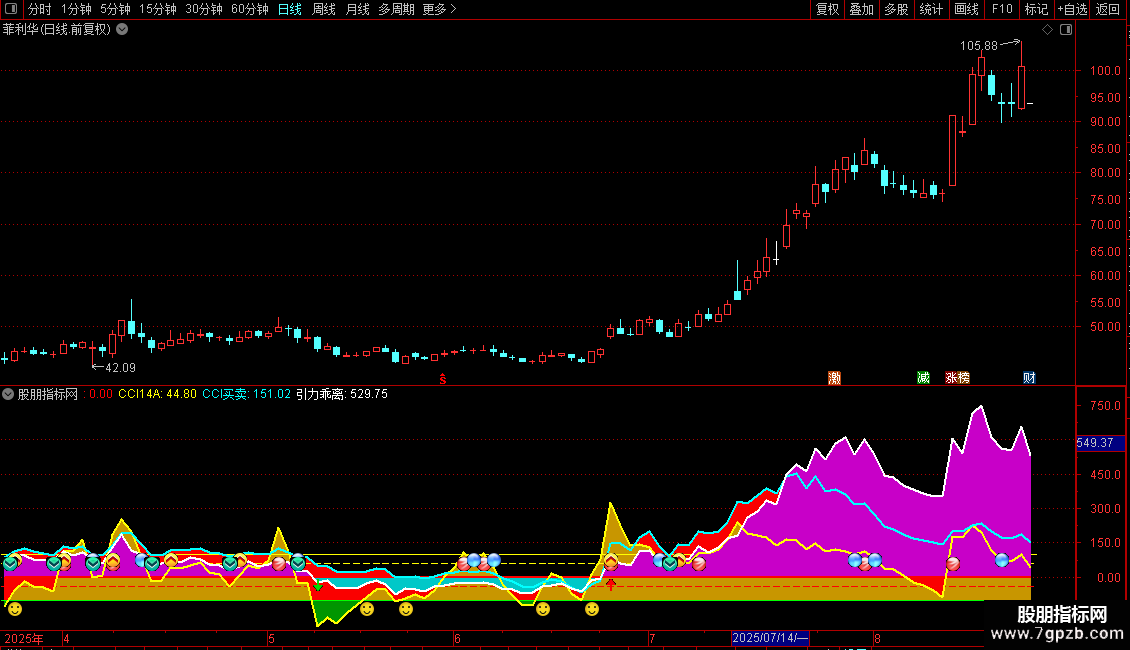Activate the 画线 drawing tools button
1130x650 pixels.
point(966,9)
